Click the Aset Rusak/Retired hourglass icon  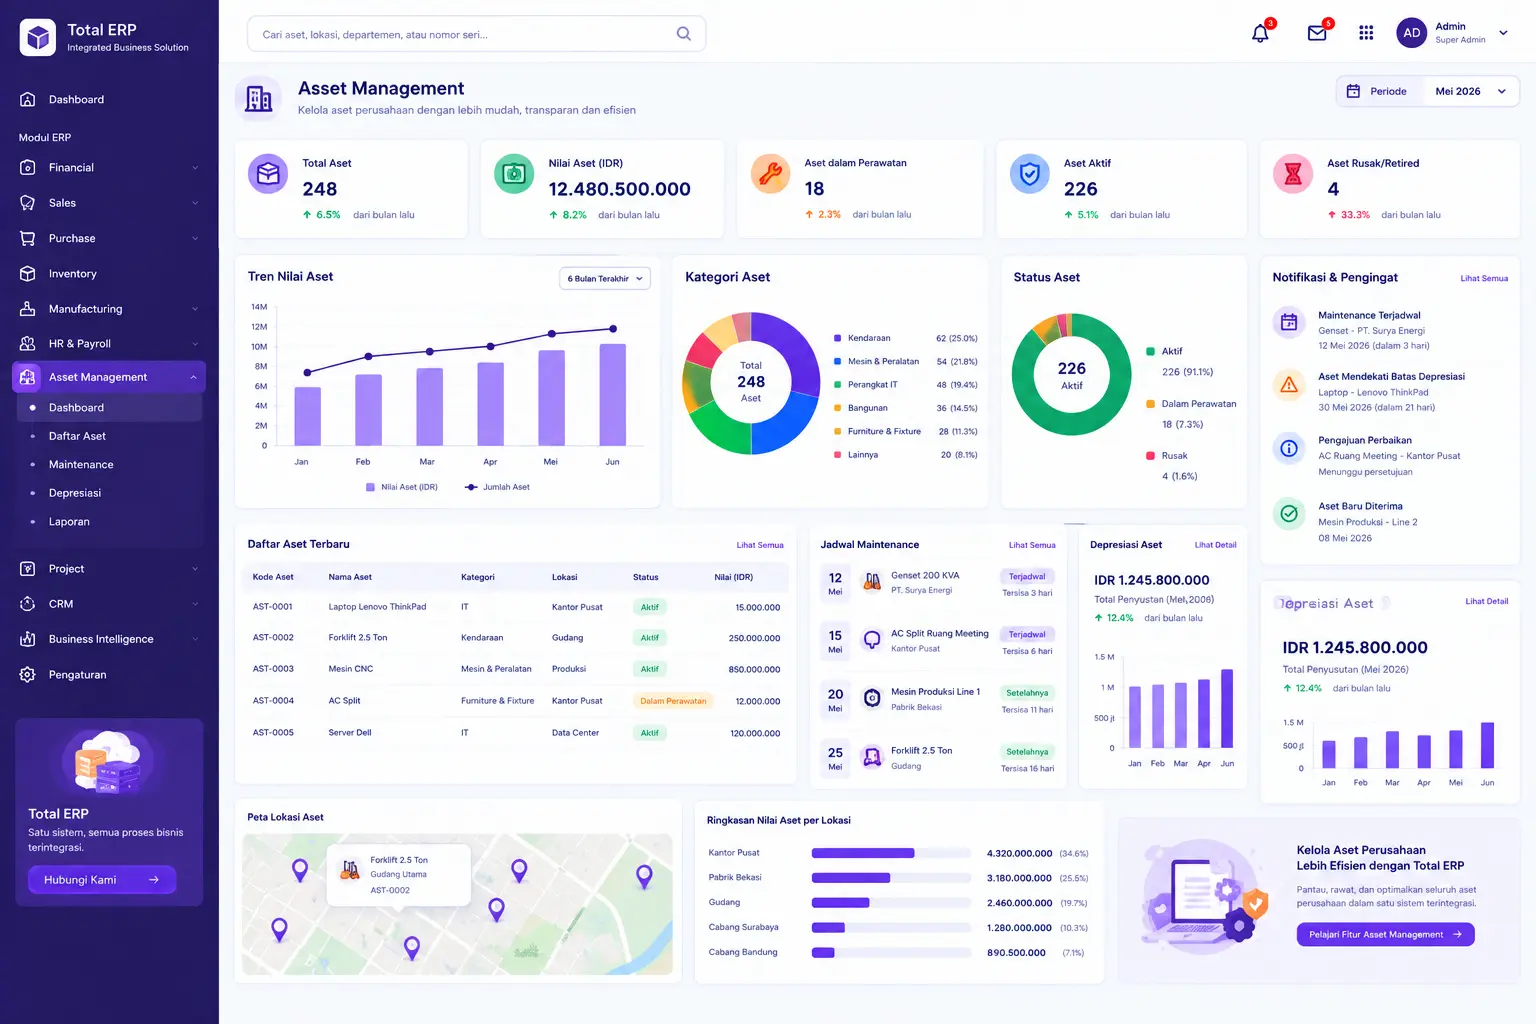point(1293,174)
